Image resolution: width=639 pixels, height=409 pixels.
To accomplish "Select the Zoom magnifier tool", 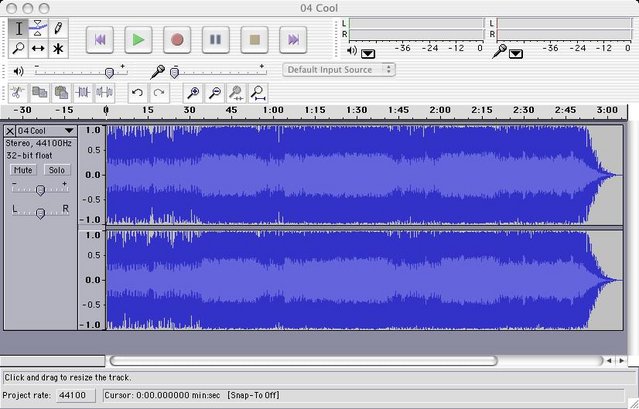I will click(18, 48).
